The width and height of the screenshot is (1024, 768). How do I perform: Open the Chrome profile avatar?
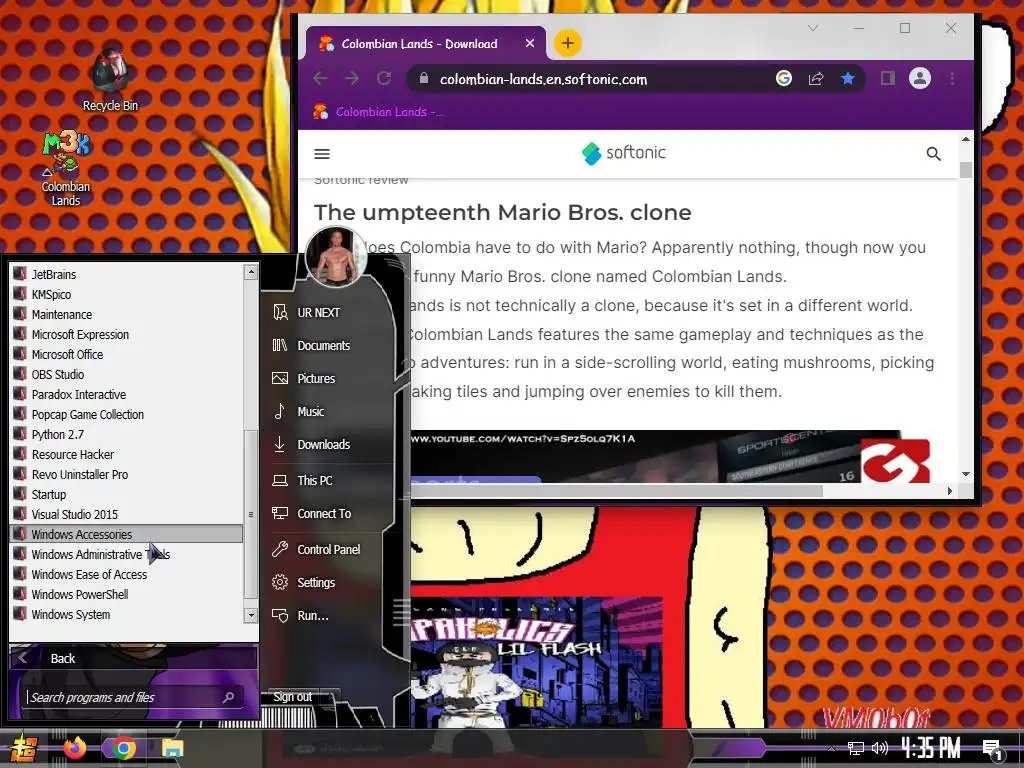(x=920, y=78)
